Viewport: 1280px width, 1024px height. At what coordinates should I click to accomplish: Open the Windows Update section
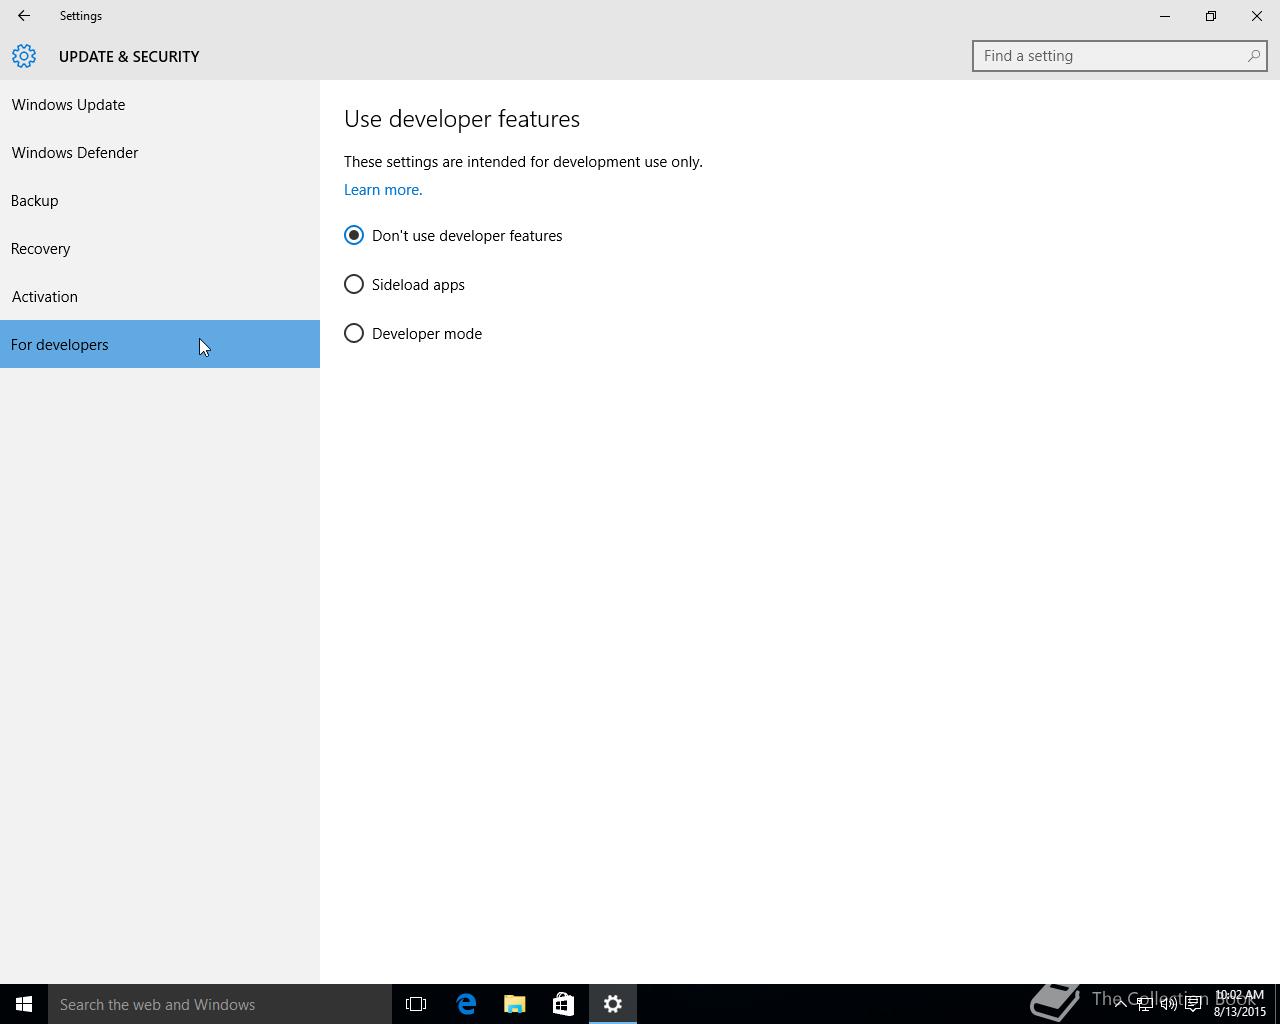(x=160, y=105)
